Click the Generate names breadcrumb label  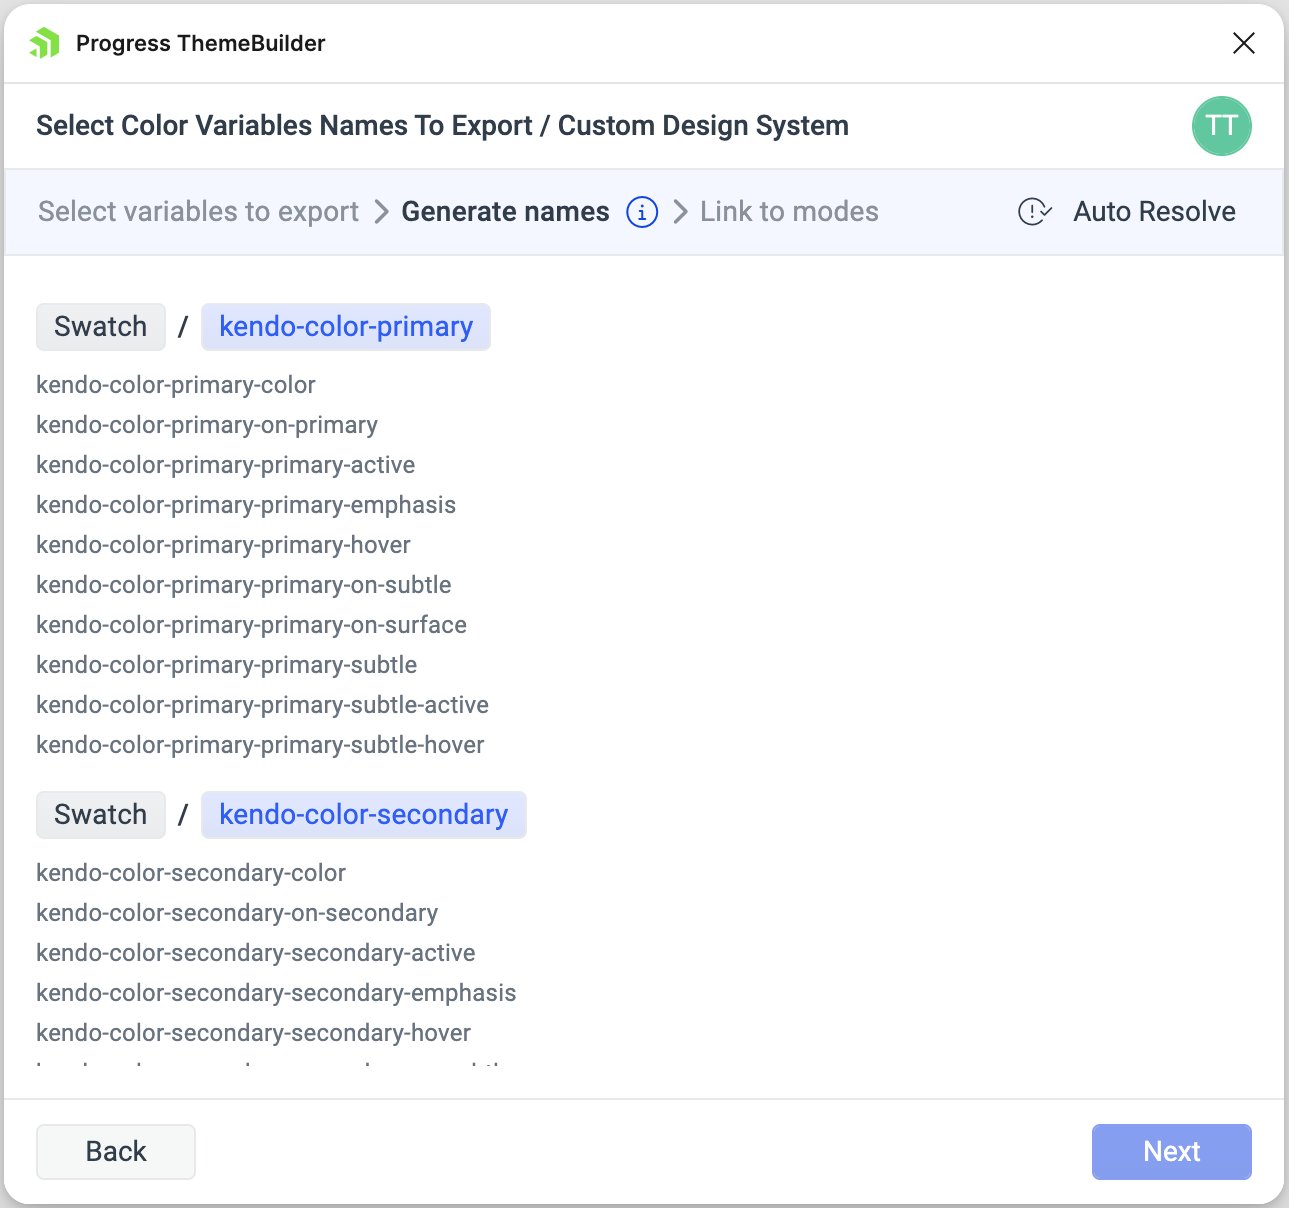tap(505, 212)
